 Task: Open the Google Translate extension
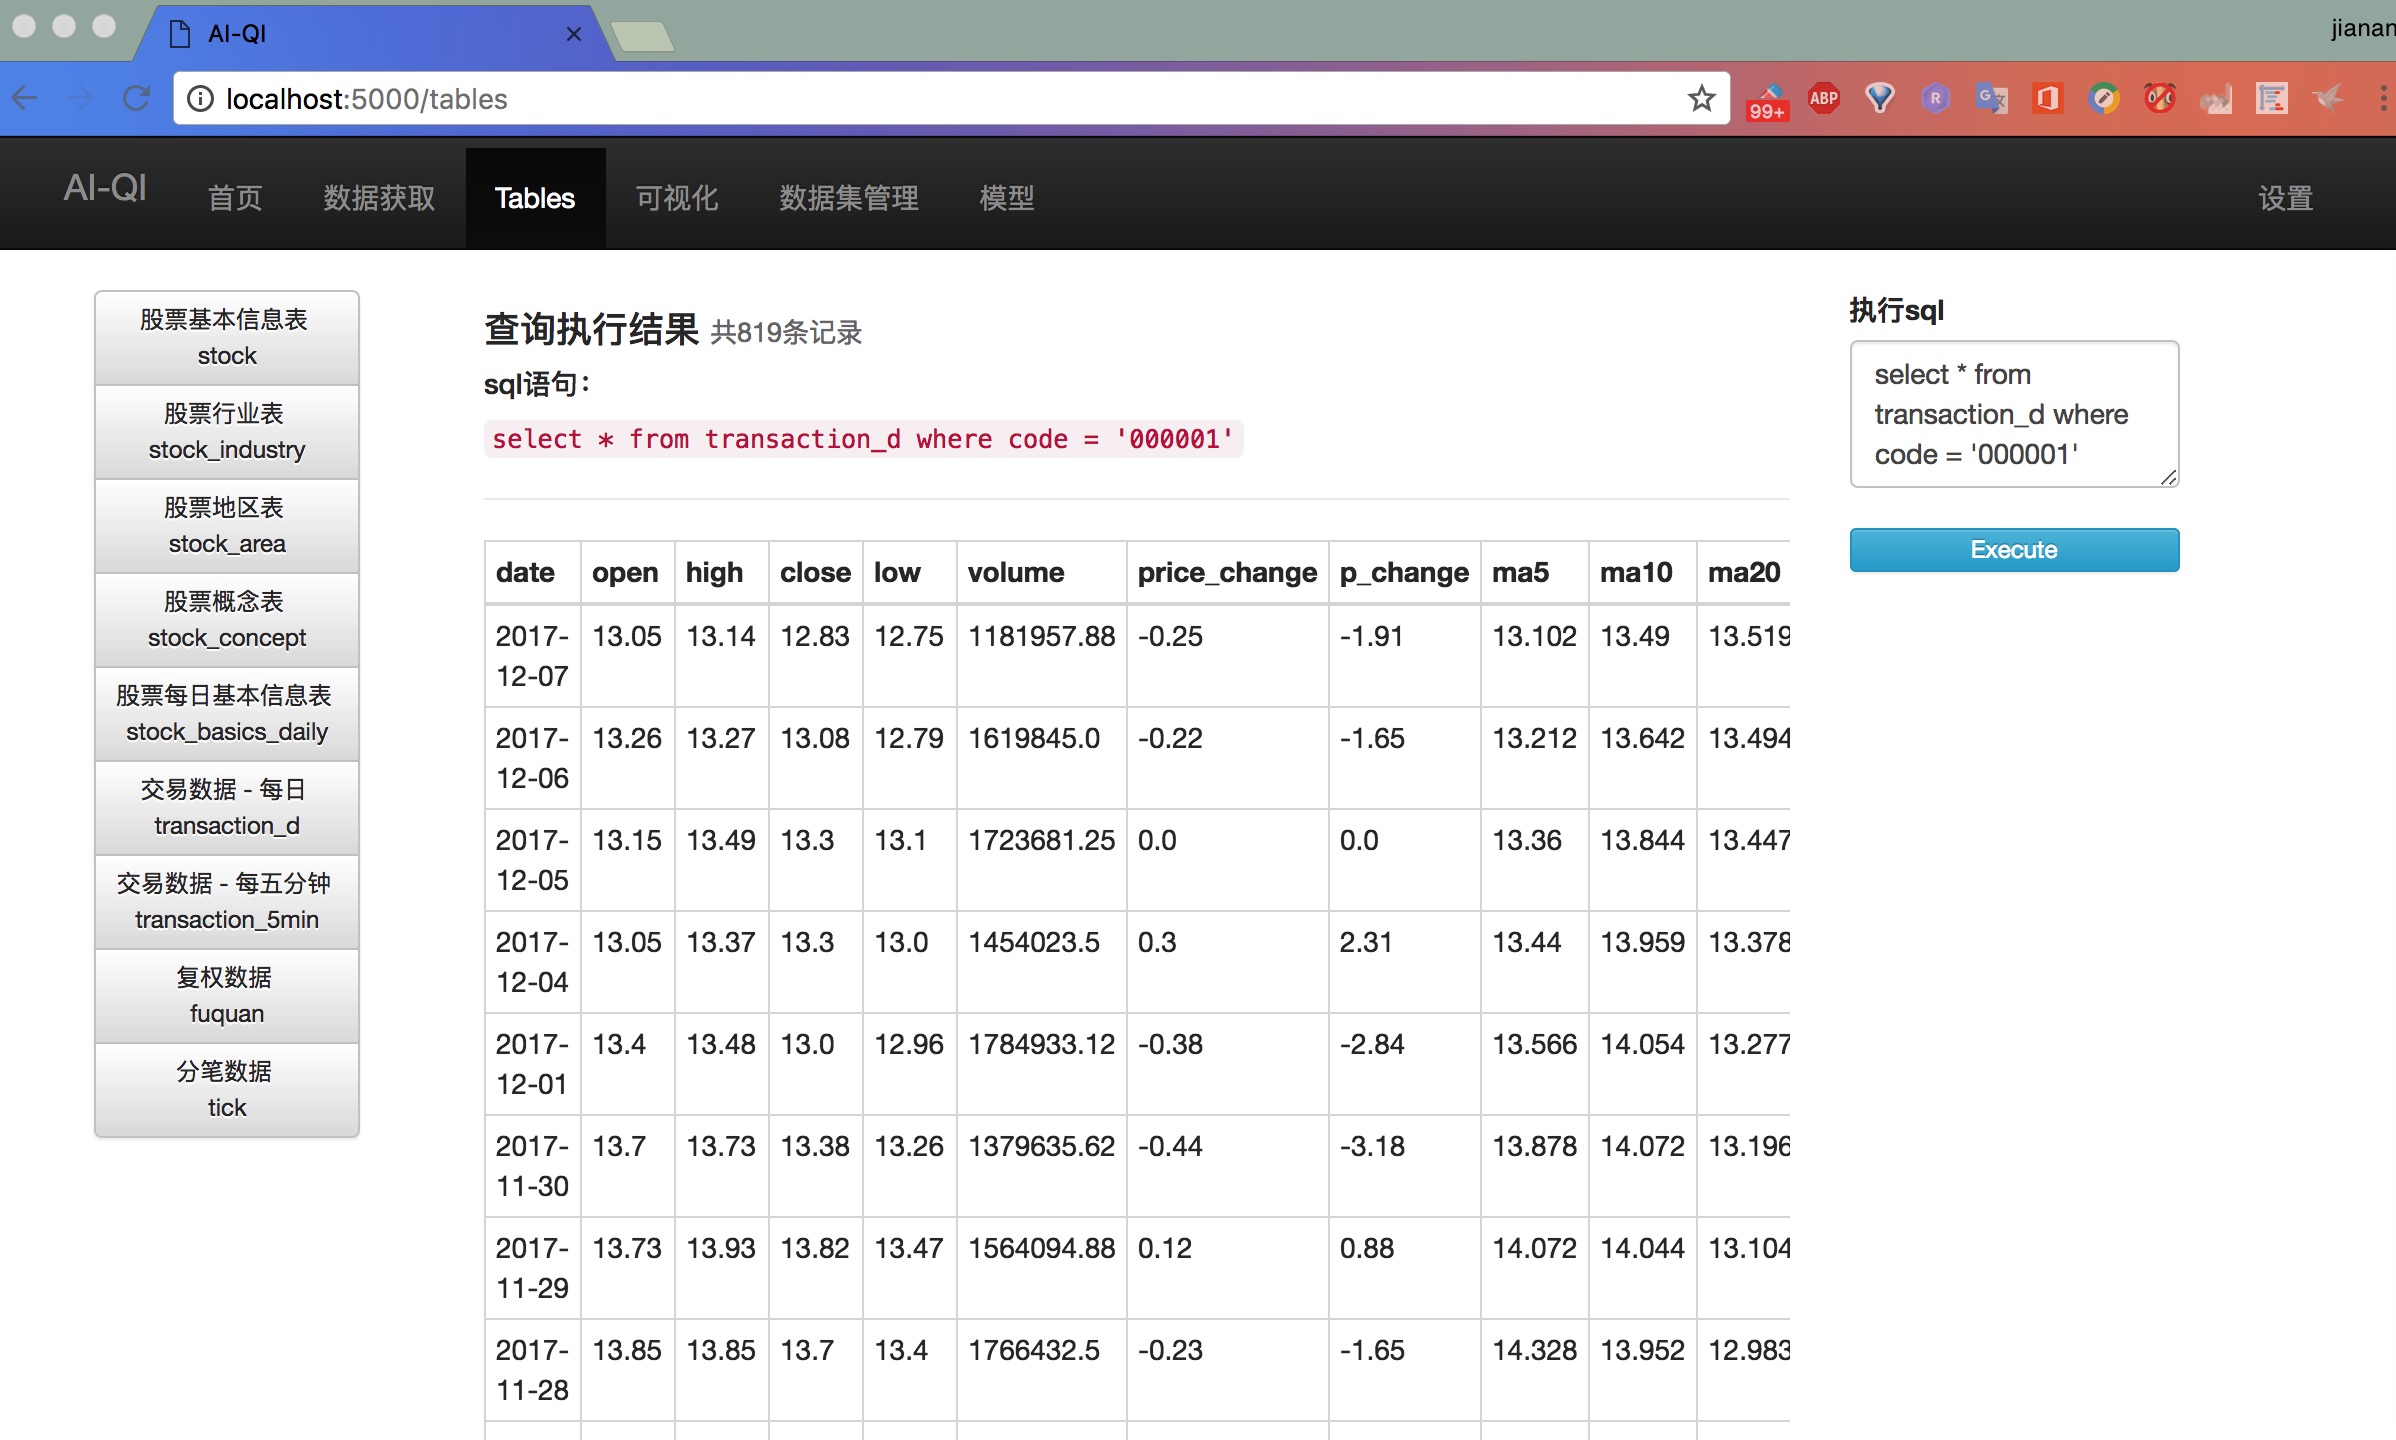click(1991, 98)
